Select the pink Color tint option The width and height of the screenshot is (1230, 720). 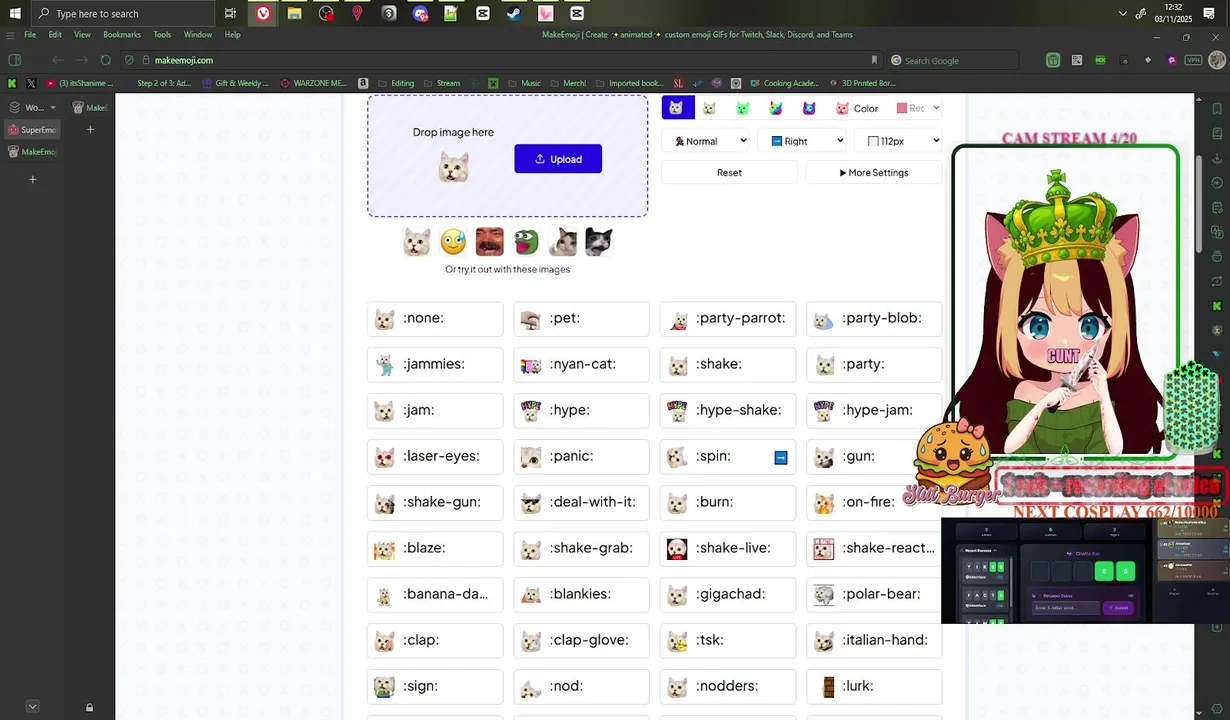(x=857, y=108)
